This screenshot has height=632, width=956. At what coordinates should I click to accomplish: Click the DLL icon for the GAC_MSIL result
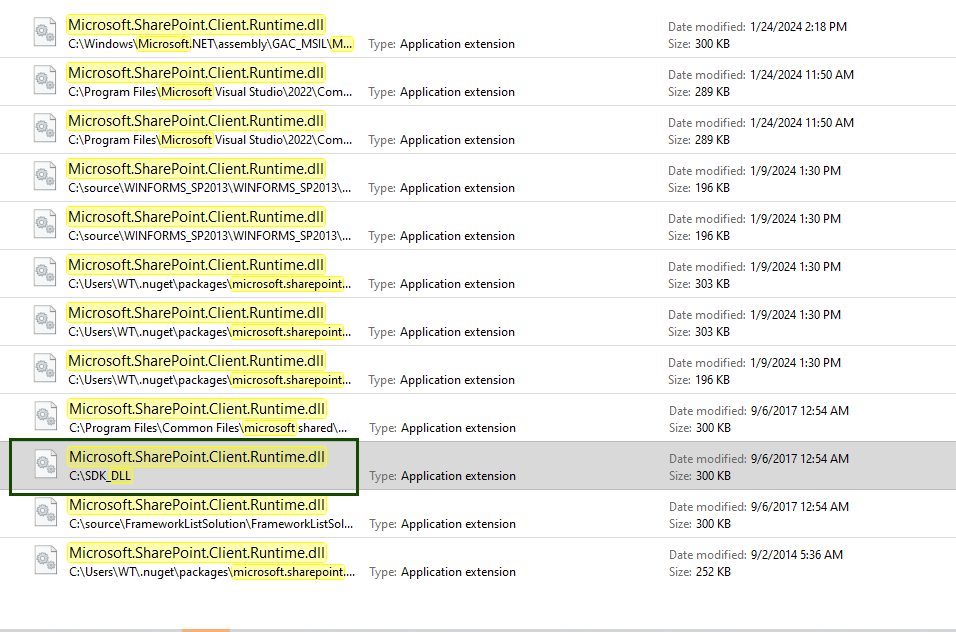[45, 32]
